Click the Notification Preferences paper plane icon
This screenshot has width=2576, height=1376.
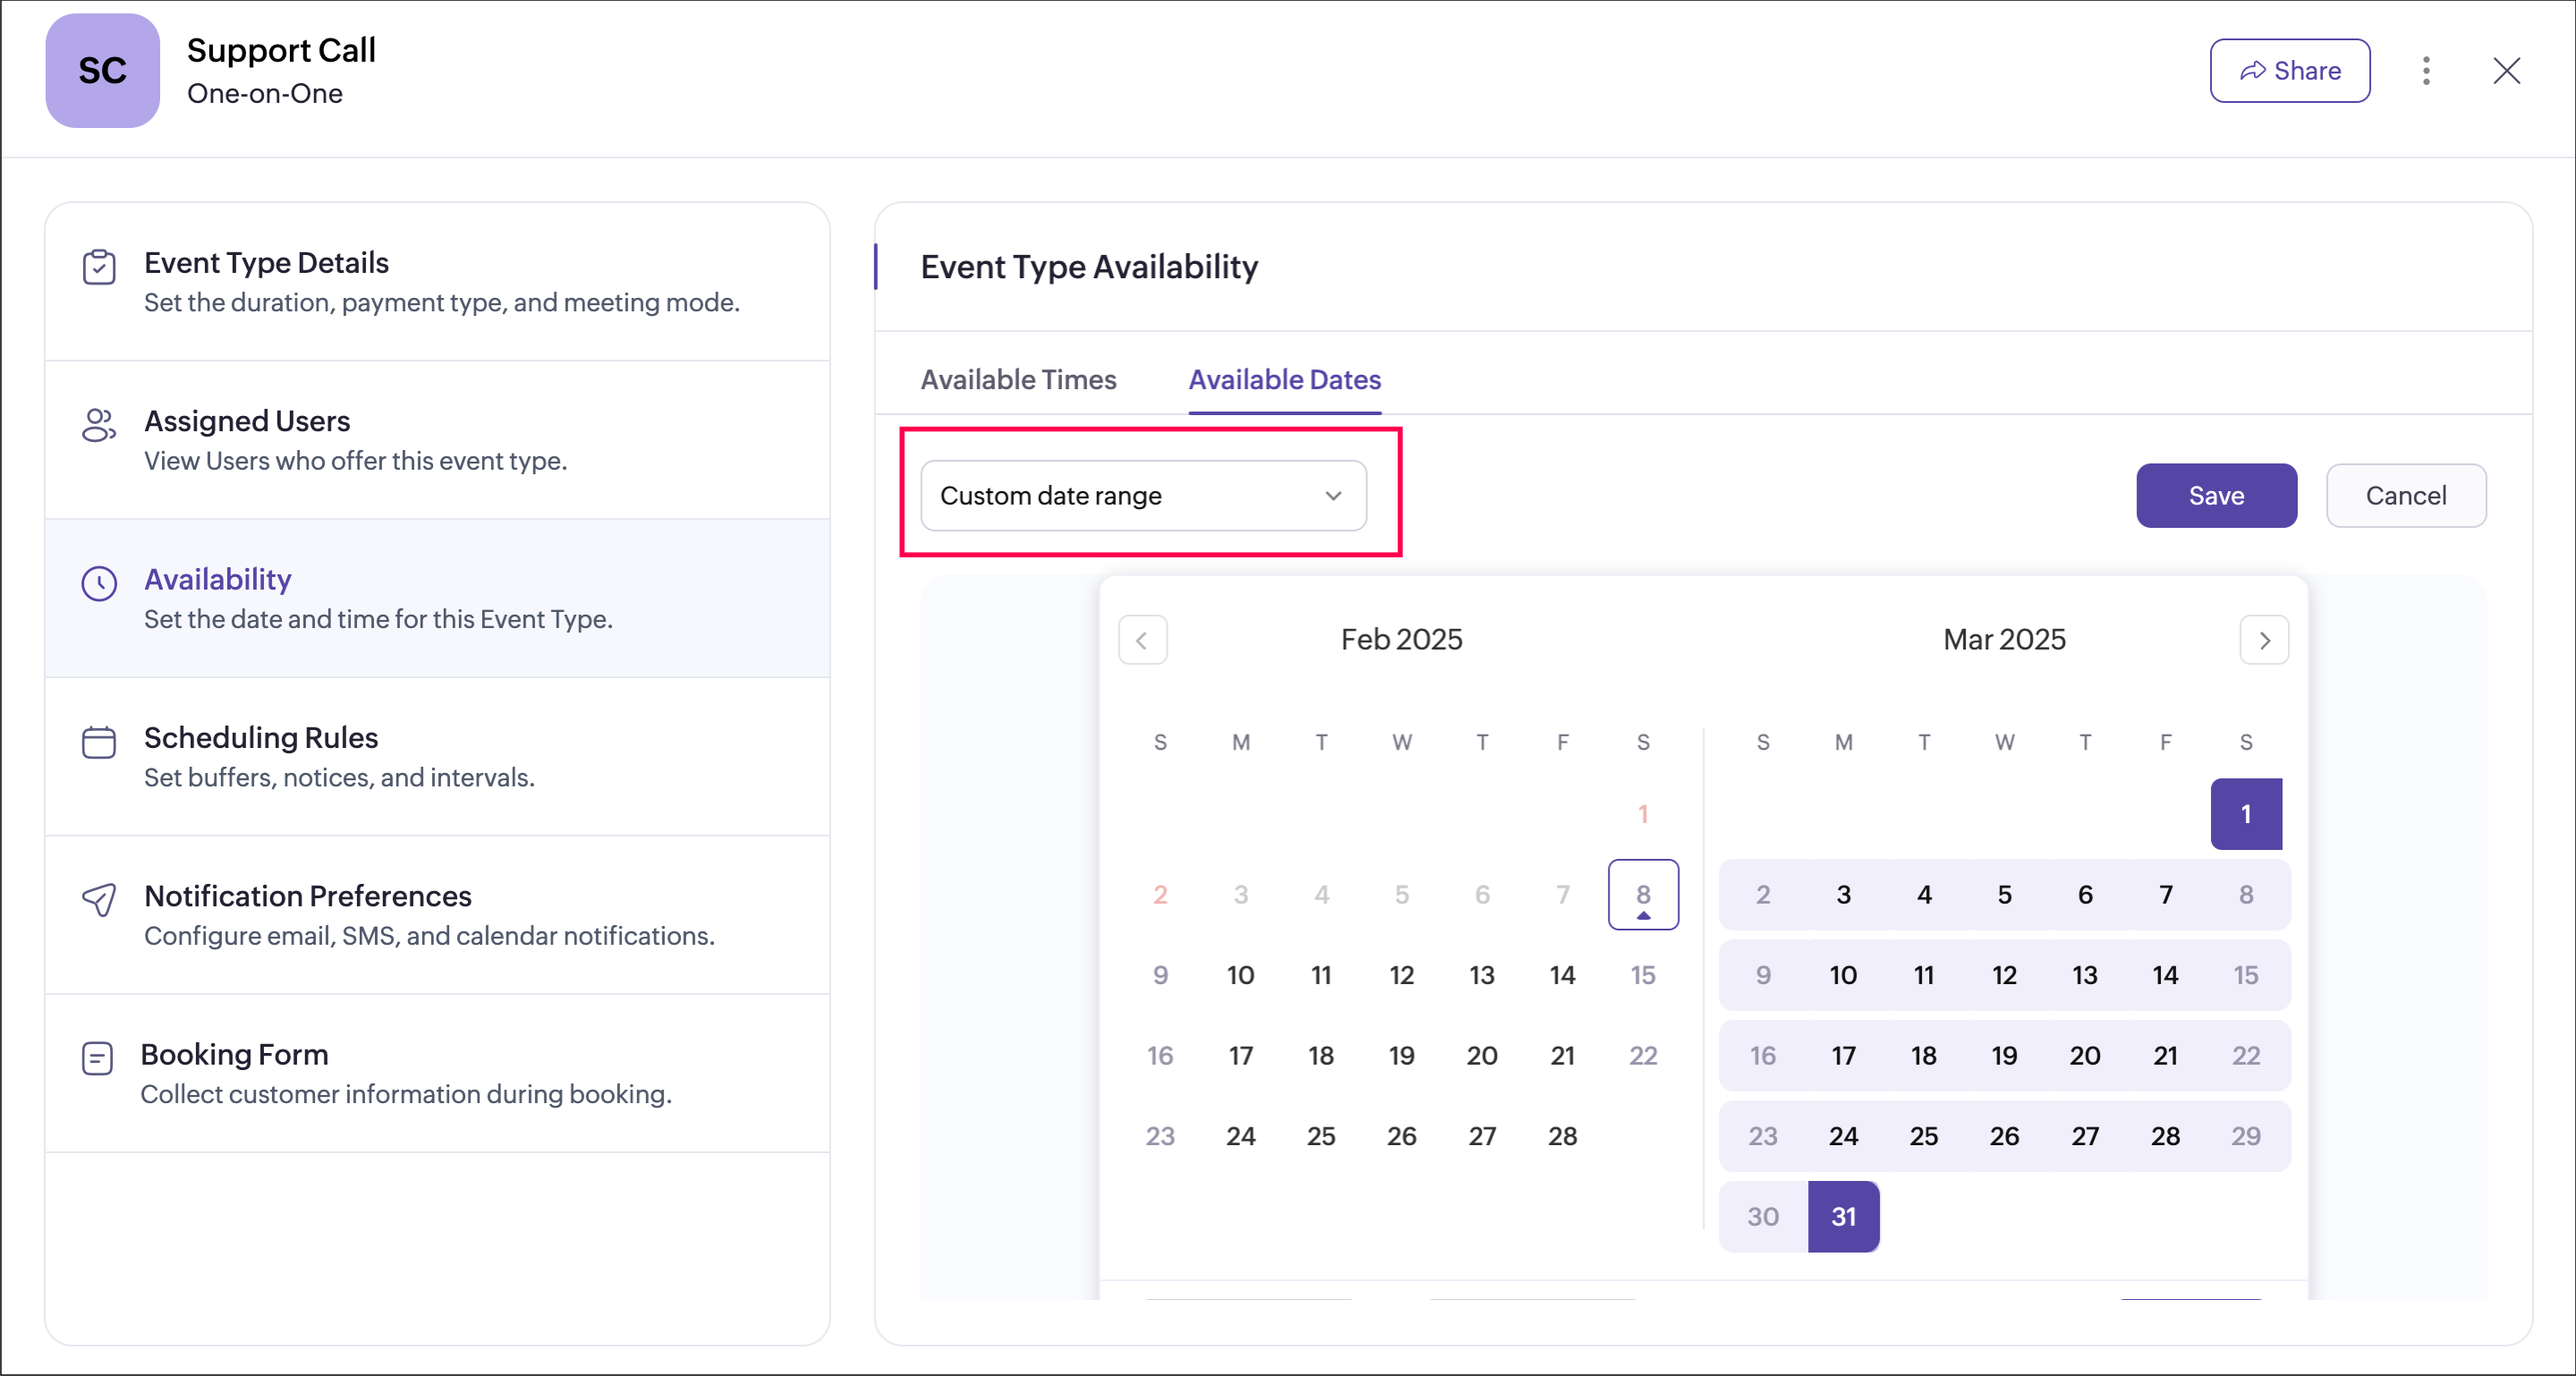(x=99, y=900)
